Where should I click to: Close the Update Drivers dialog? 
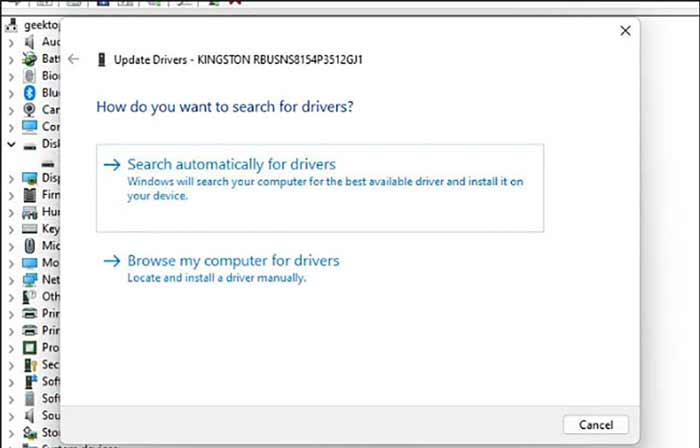tap(625, 31)
